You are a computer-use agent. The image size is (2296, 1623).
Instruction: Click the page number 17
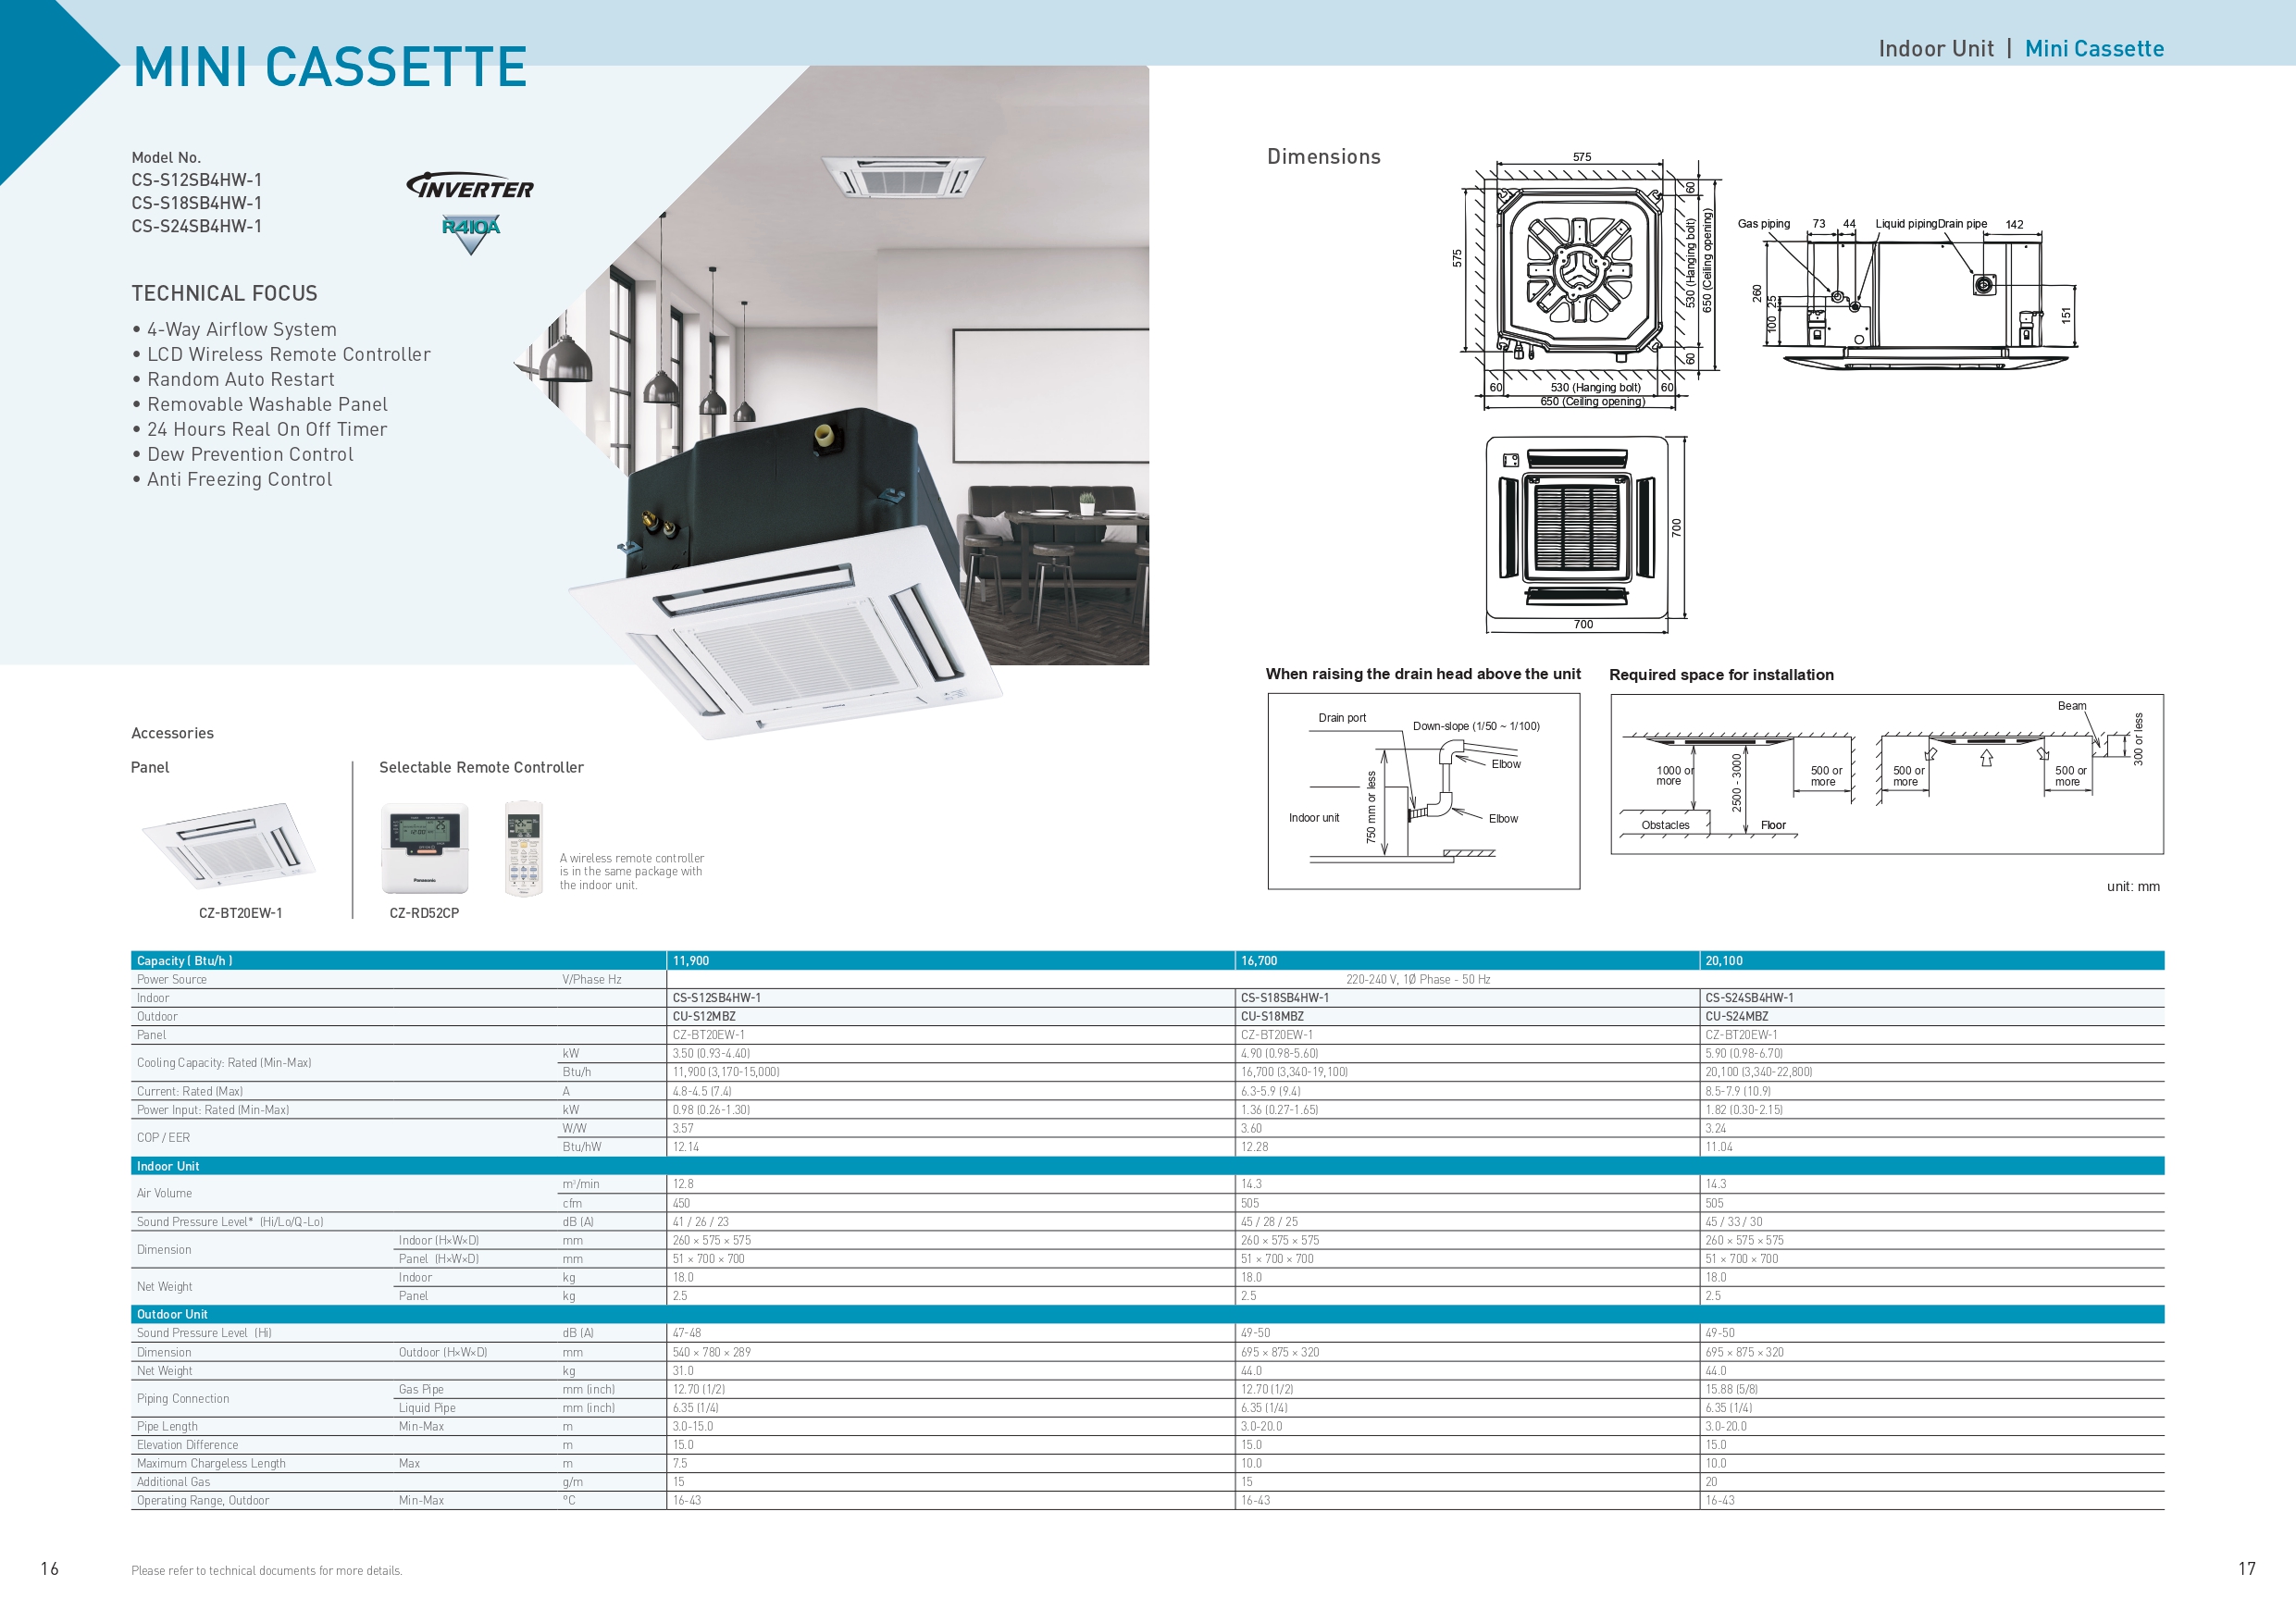click(2247, 1569)
